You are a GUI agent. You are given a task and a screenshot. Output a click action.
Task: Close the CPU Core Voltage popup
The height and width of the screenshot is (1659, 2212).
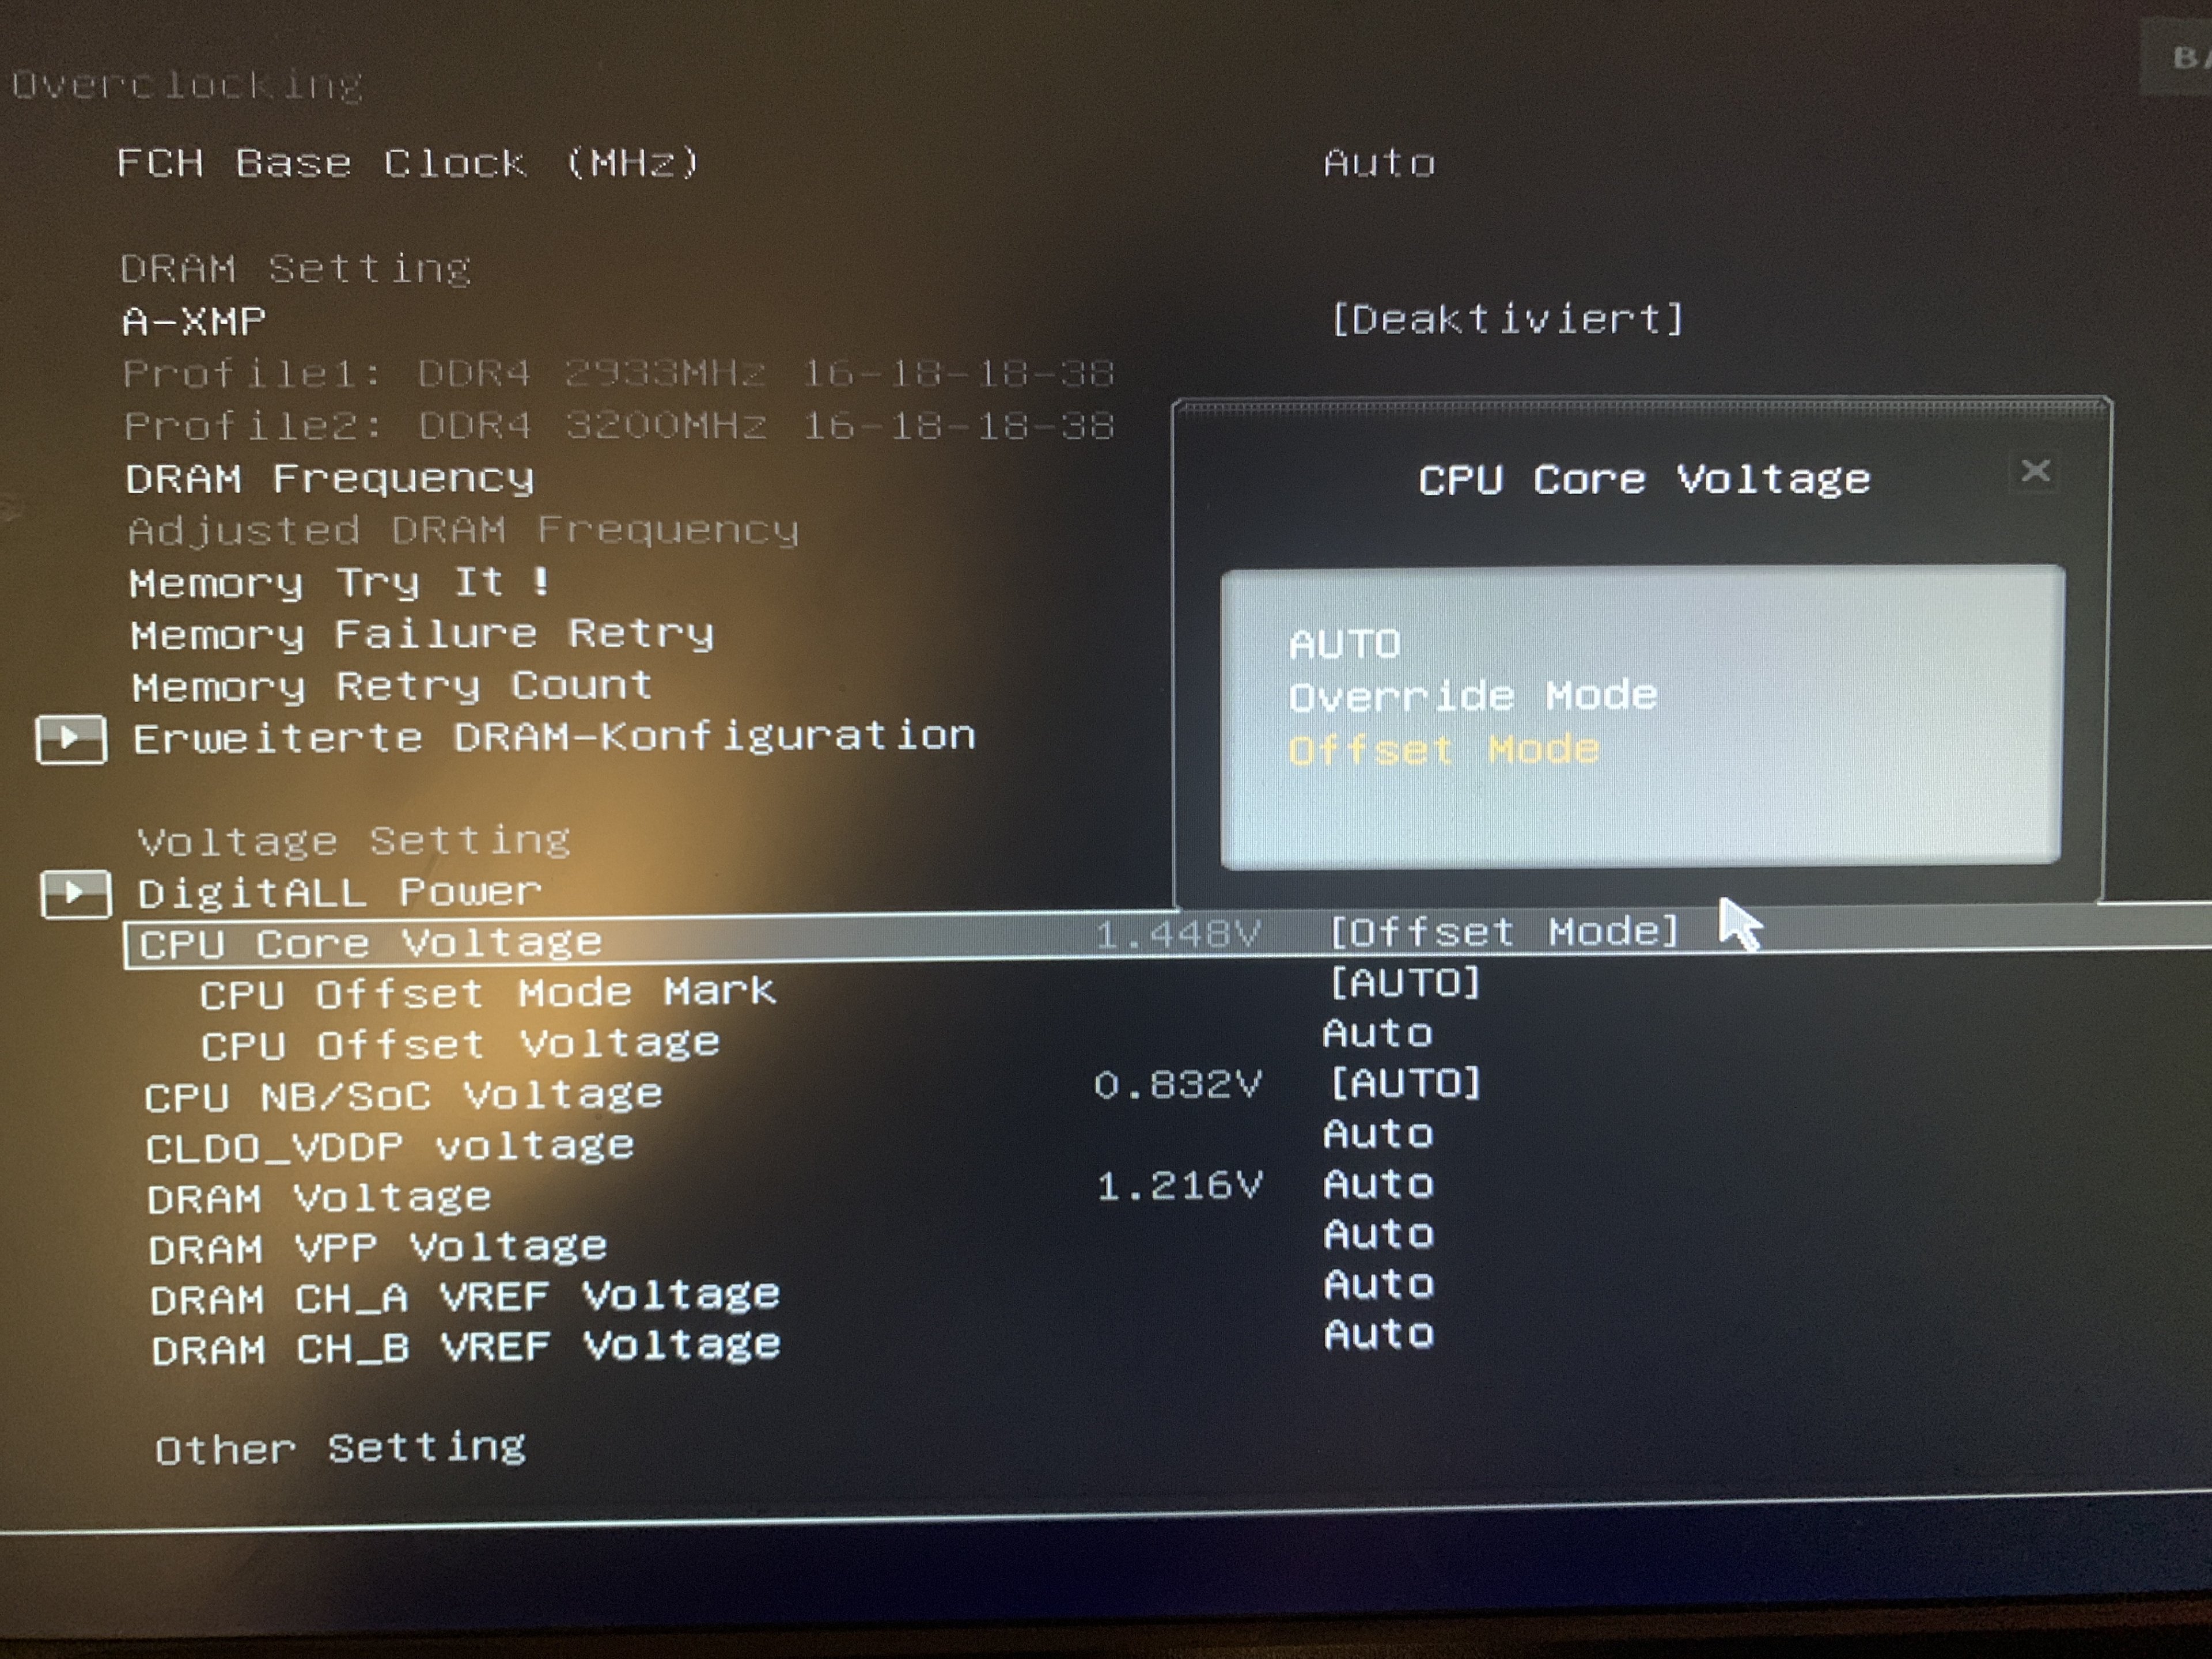[2035, 471]
